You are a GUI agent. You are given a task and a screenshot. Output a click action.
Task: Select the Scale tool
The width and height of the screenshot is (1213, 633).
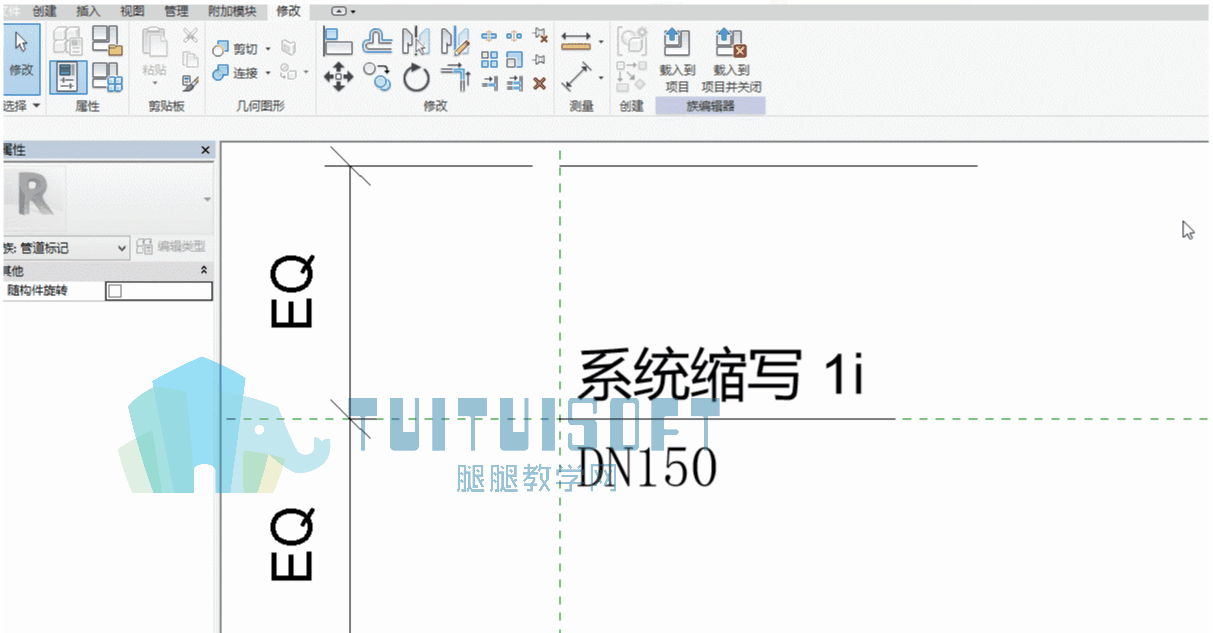tap(514, 60)
